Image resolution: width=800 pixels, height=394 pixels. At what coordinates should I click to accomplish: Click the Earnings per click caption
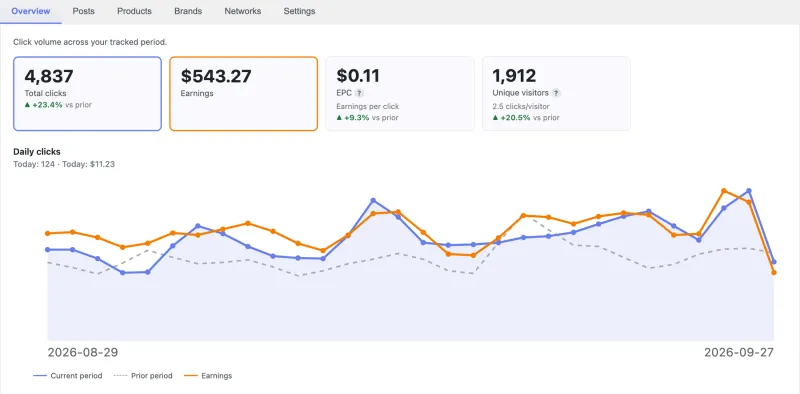[x=368, y=106]
